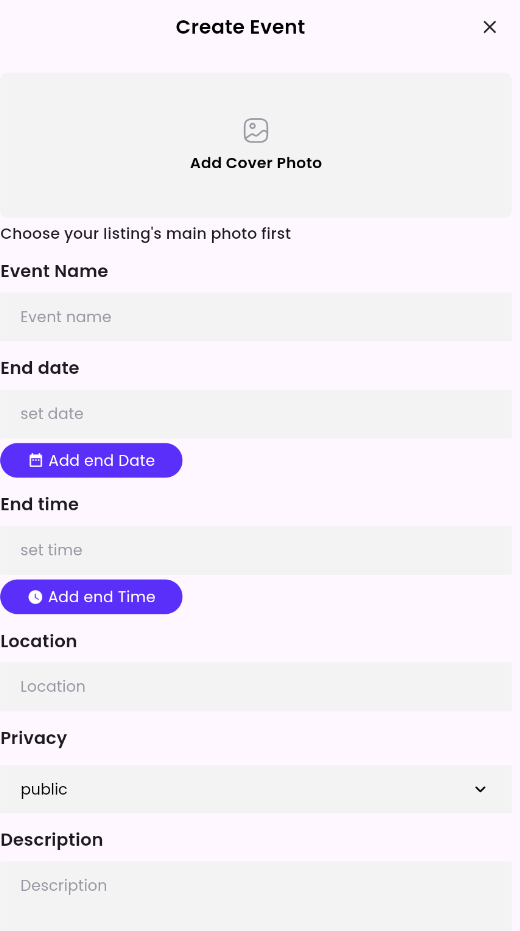Open the Privacy selector showing public
This screenshot has height=931, width=520.
(256, 789)
